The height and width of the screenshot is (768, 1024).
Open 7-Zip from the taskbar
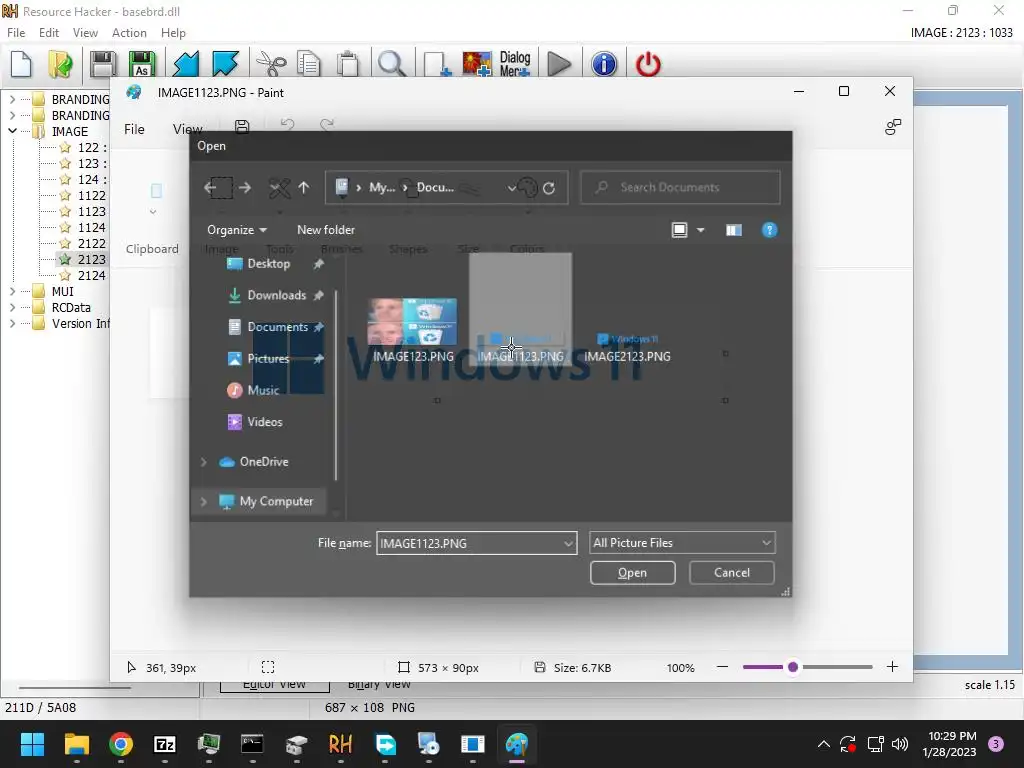[165, 744]
